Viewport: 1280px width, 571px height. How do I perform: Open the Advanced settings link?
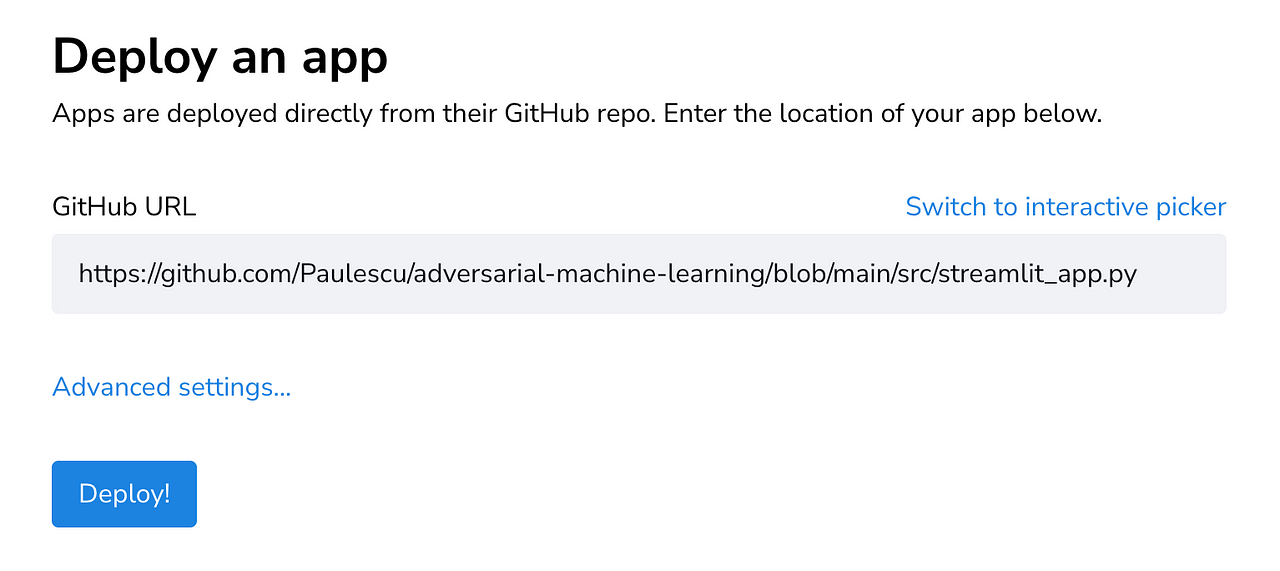[x=171, y=387]
